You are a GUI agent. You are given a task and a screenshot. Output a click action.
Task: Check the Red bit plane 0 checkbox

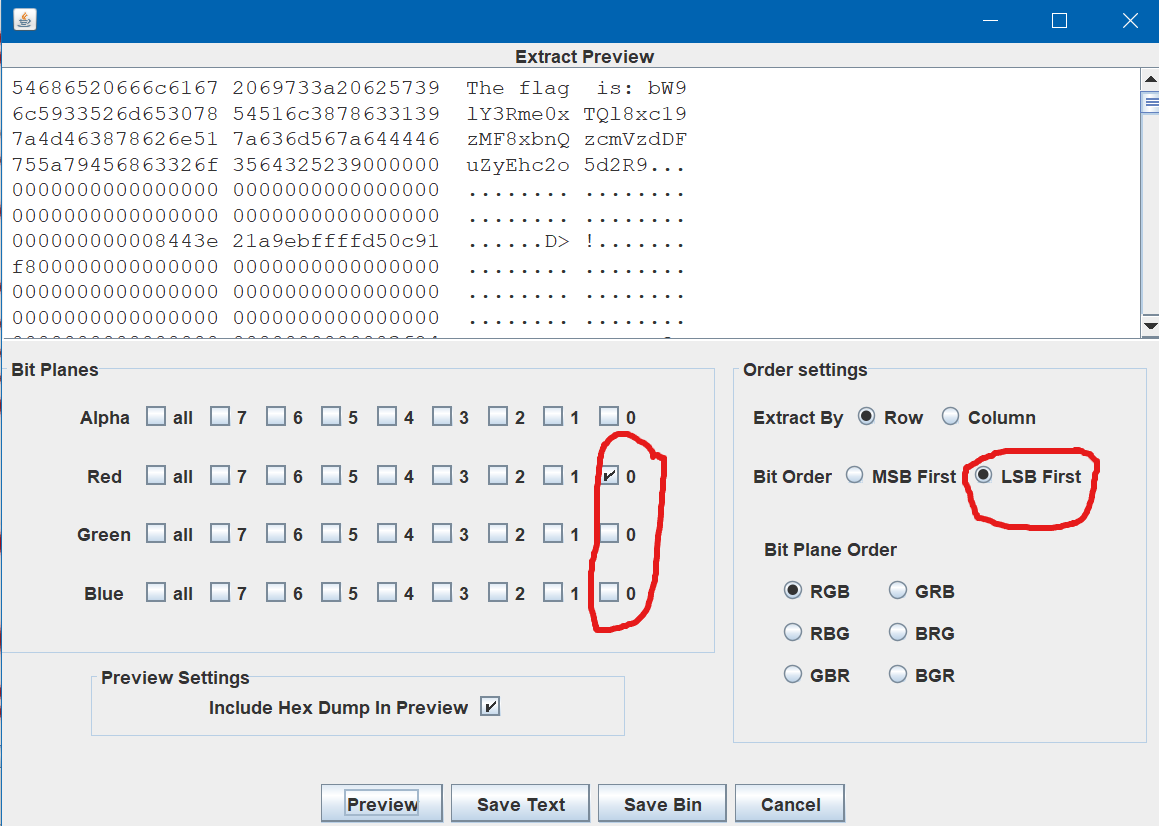point(609,476)
